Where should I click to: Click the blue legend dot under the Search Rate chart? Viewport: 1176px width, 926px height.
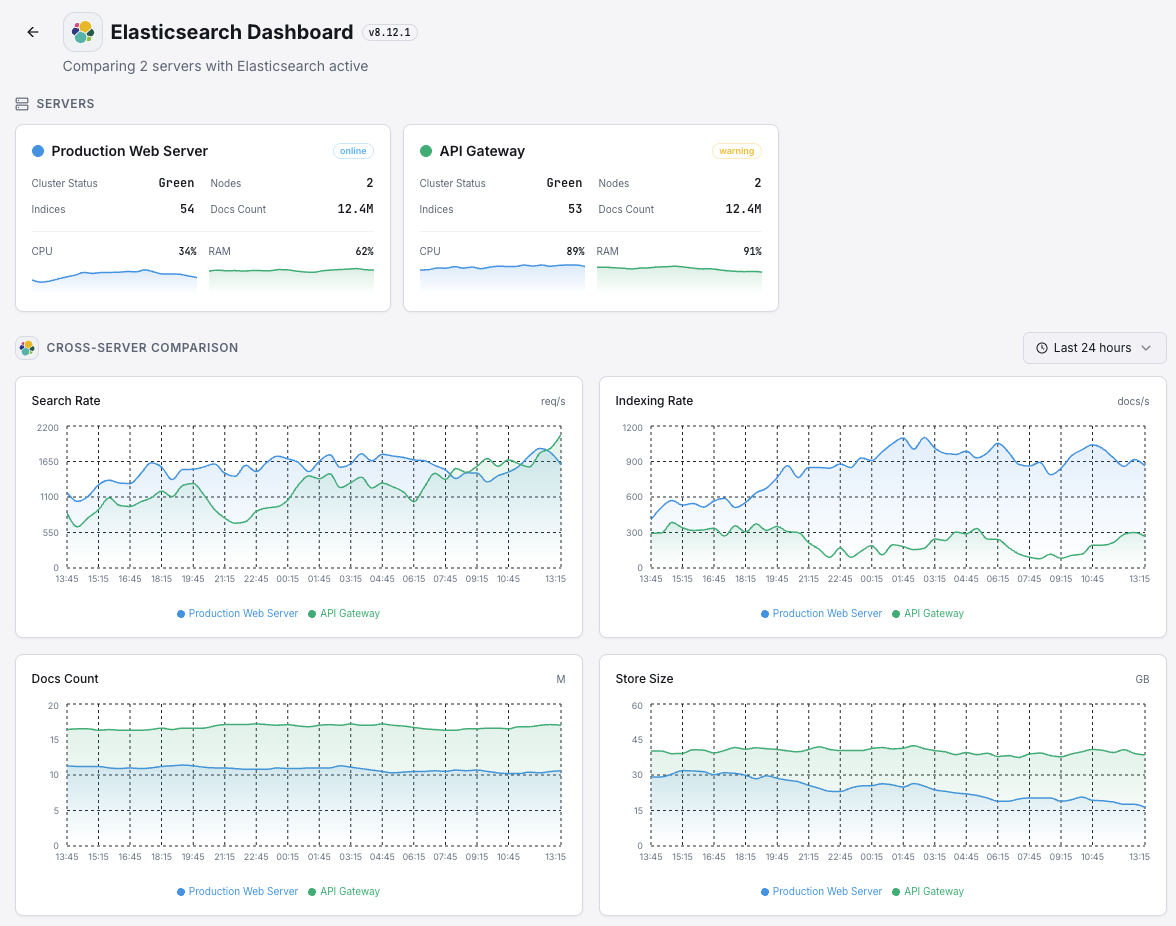point(180,613)
